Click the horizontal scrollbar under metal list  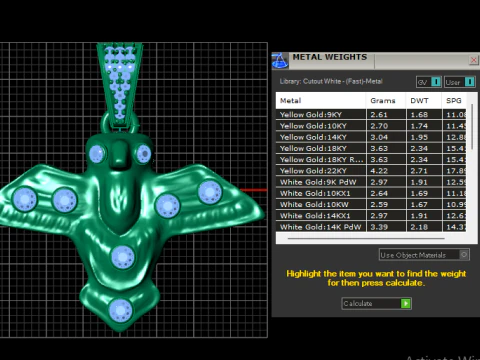(x=366, y=239)
